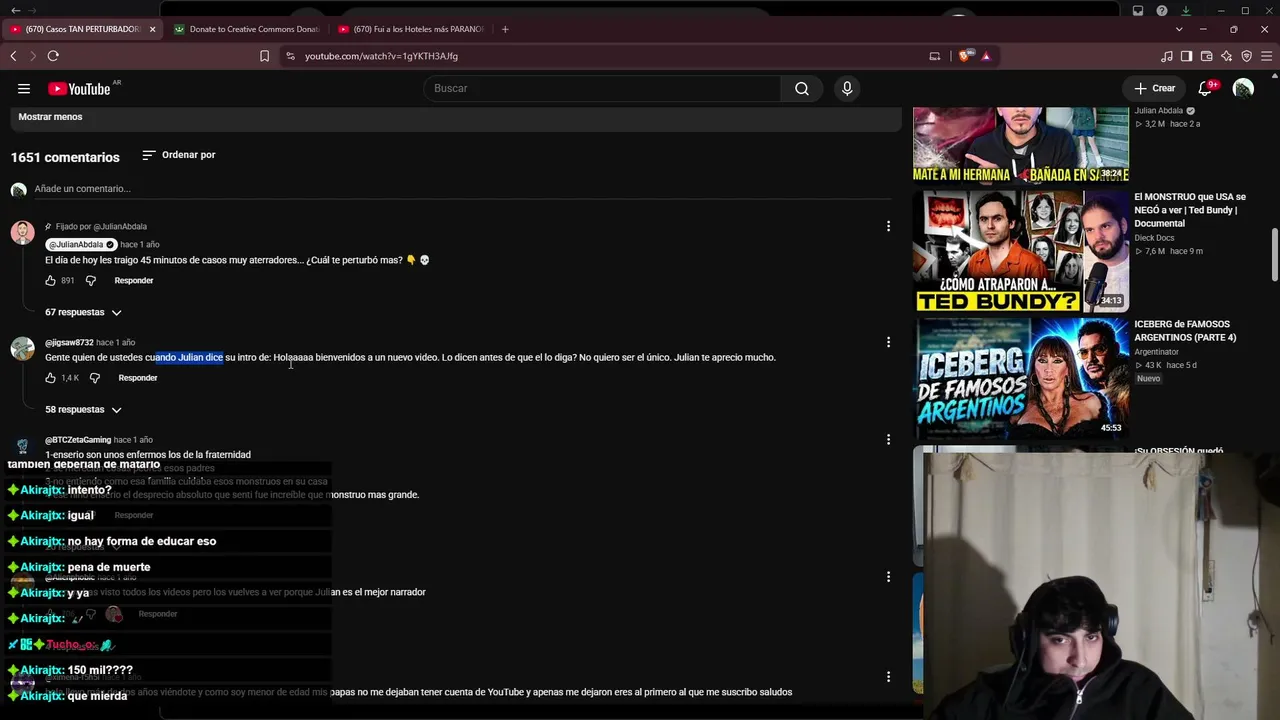Open site settings icon beside the URL
The height and width of the screenshot is (720, 1280).
pos(290,56)
